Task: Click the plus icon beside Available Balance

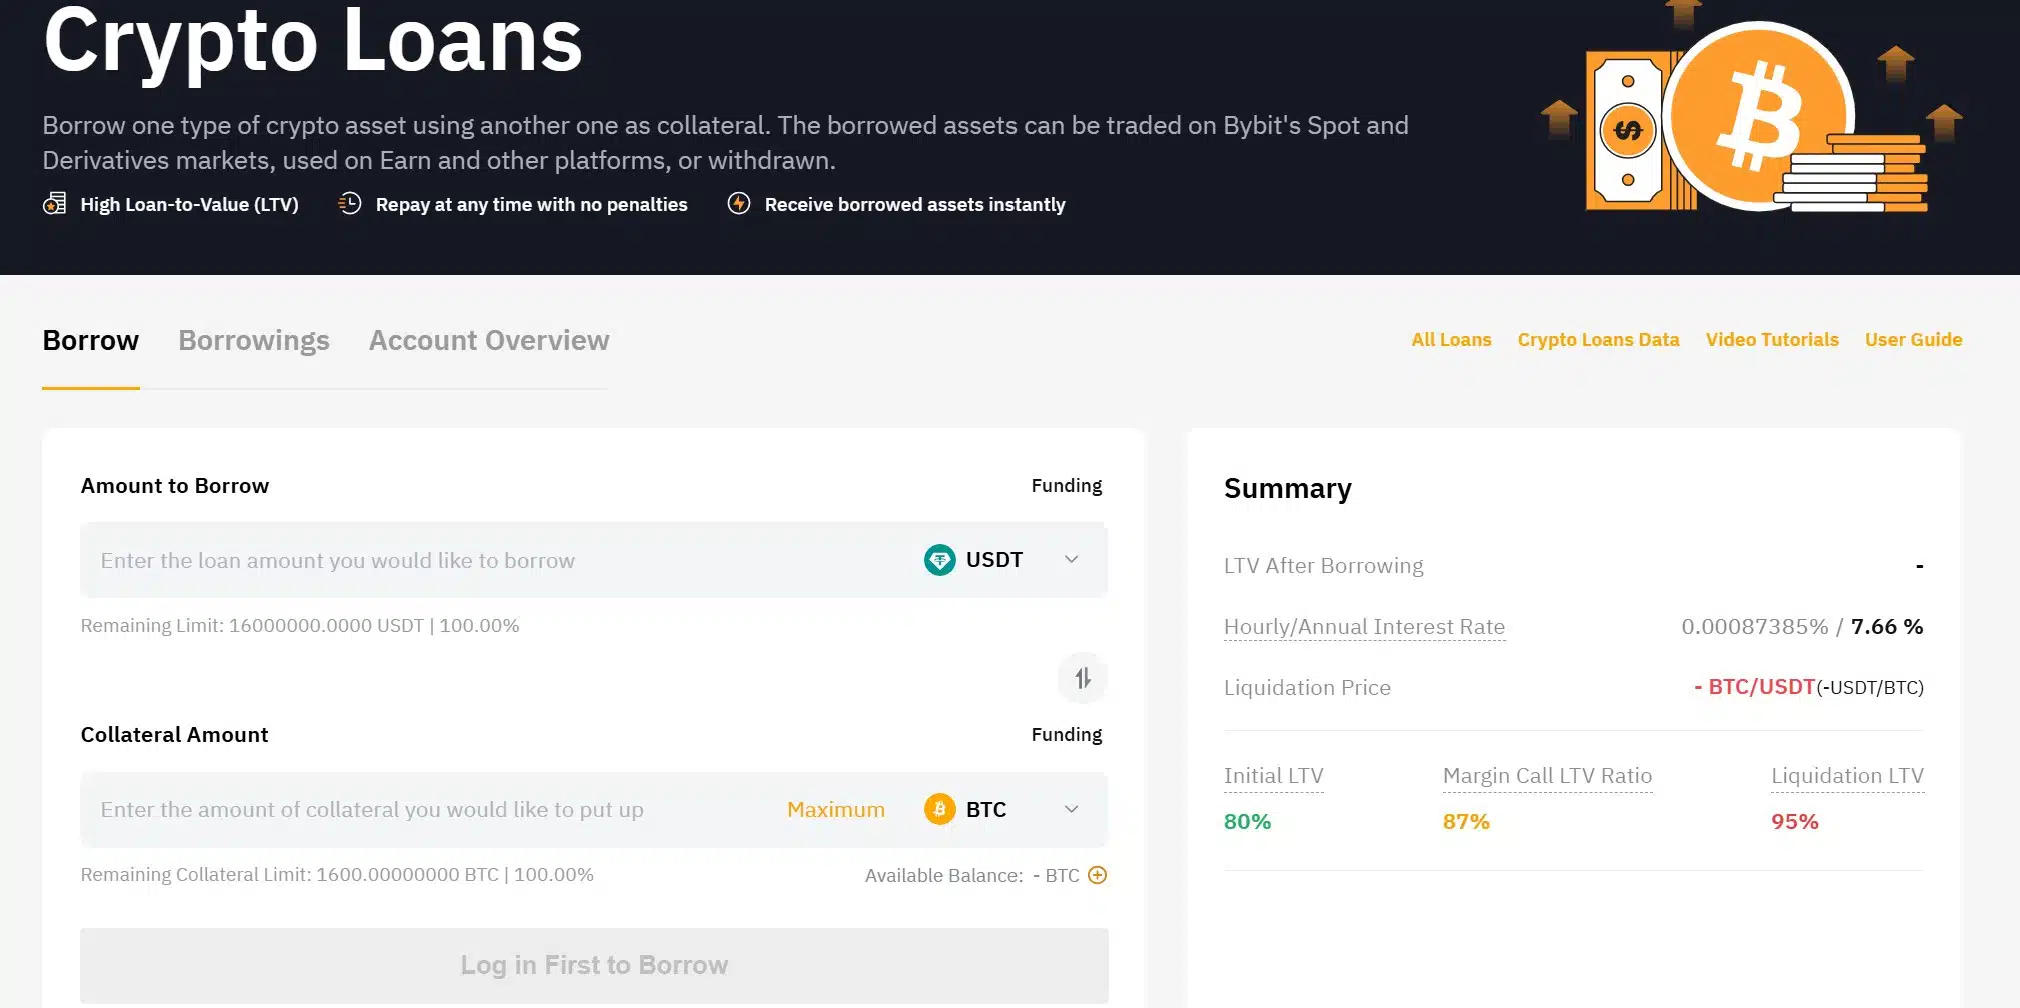Action: pos(1097,875)
